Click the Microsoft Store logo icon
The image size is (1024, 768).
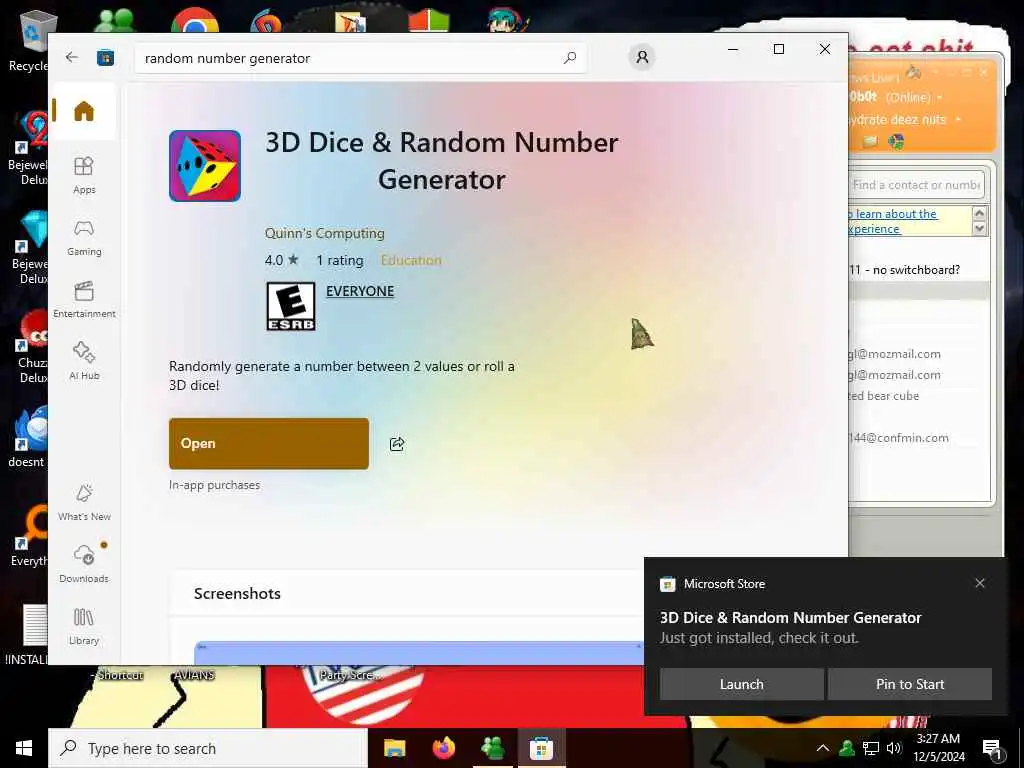(x=105, y=58)
